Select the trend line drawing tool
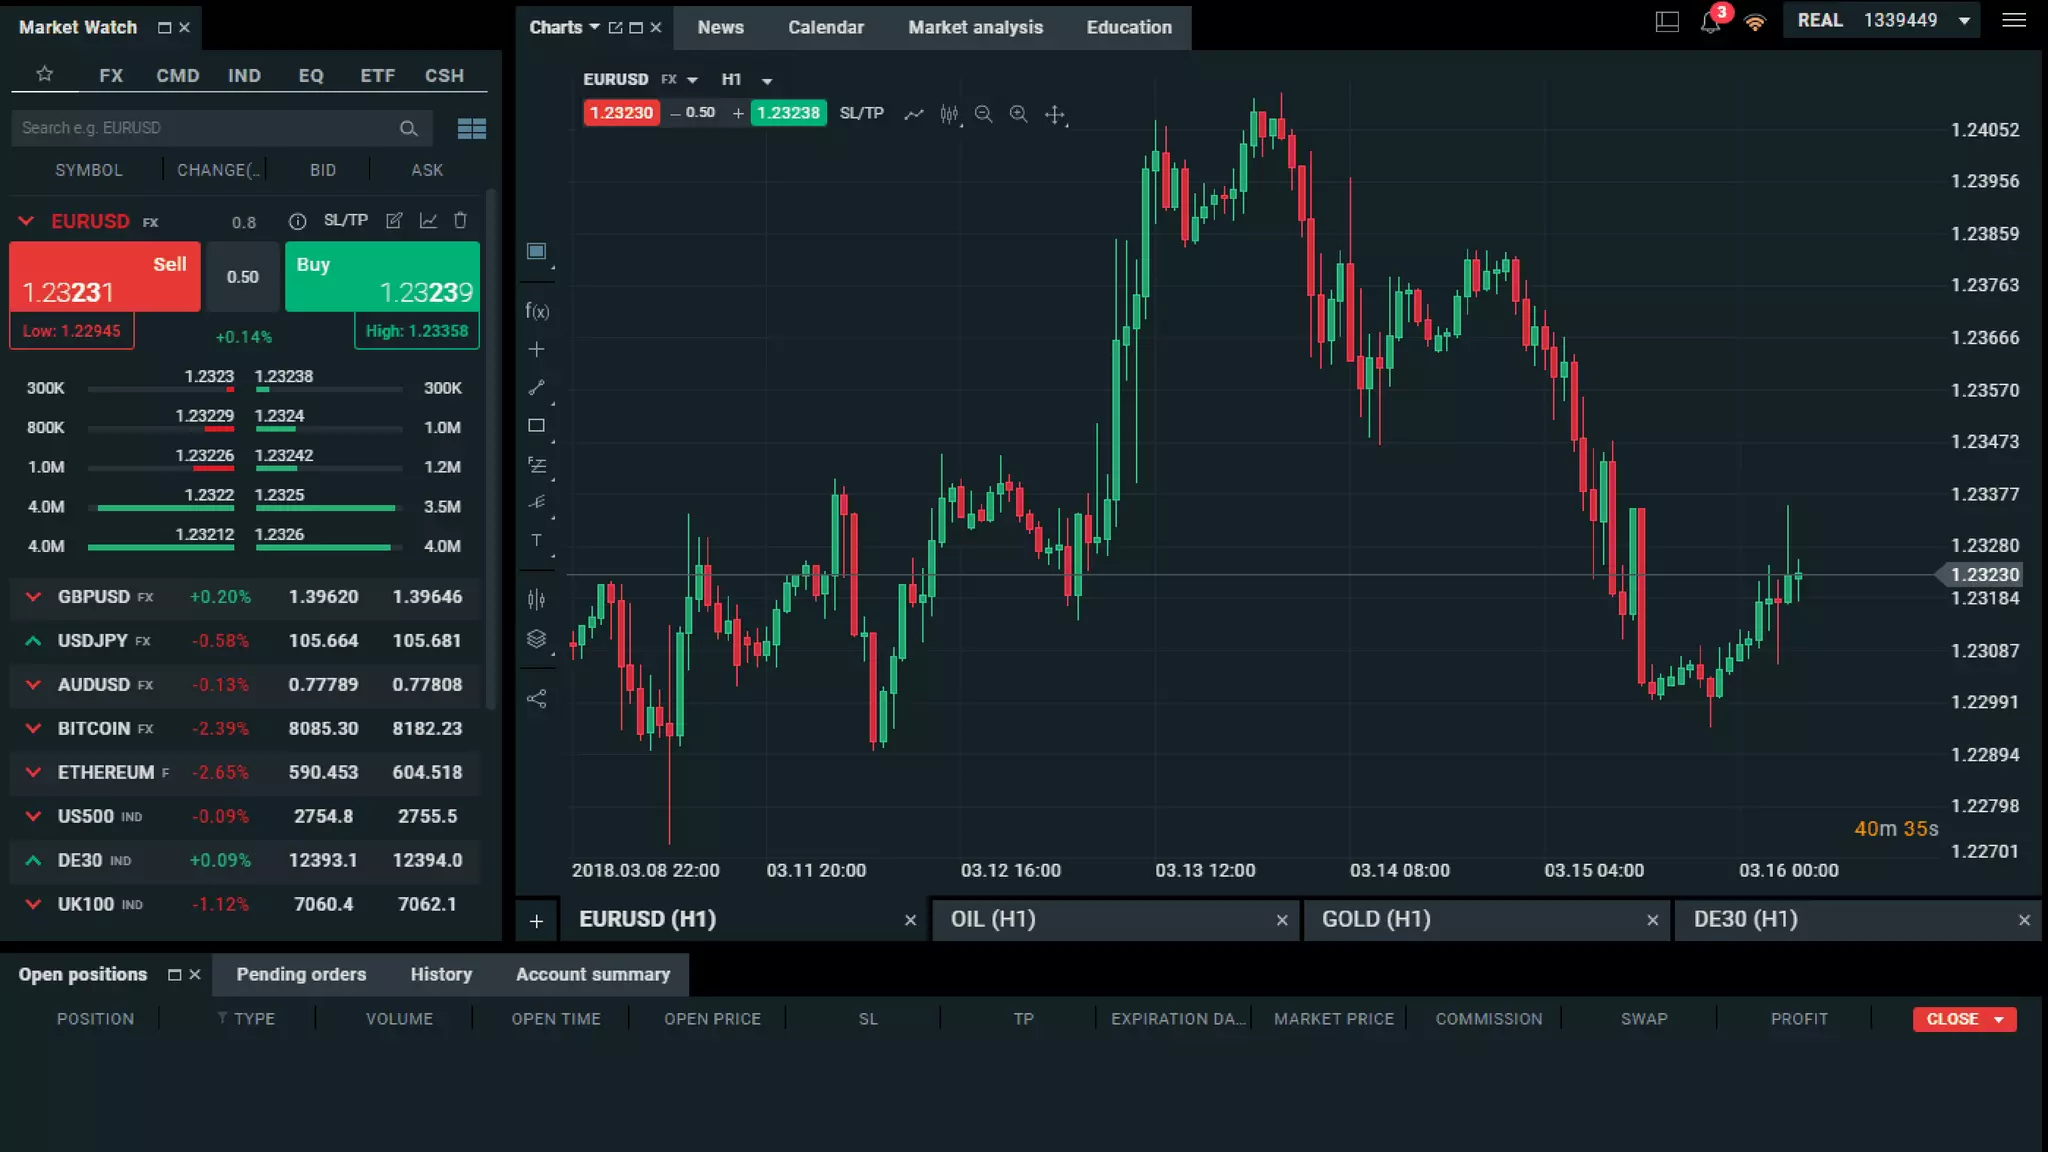 (x=537, y=387)
